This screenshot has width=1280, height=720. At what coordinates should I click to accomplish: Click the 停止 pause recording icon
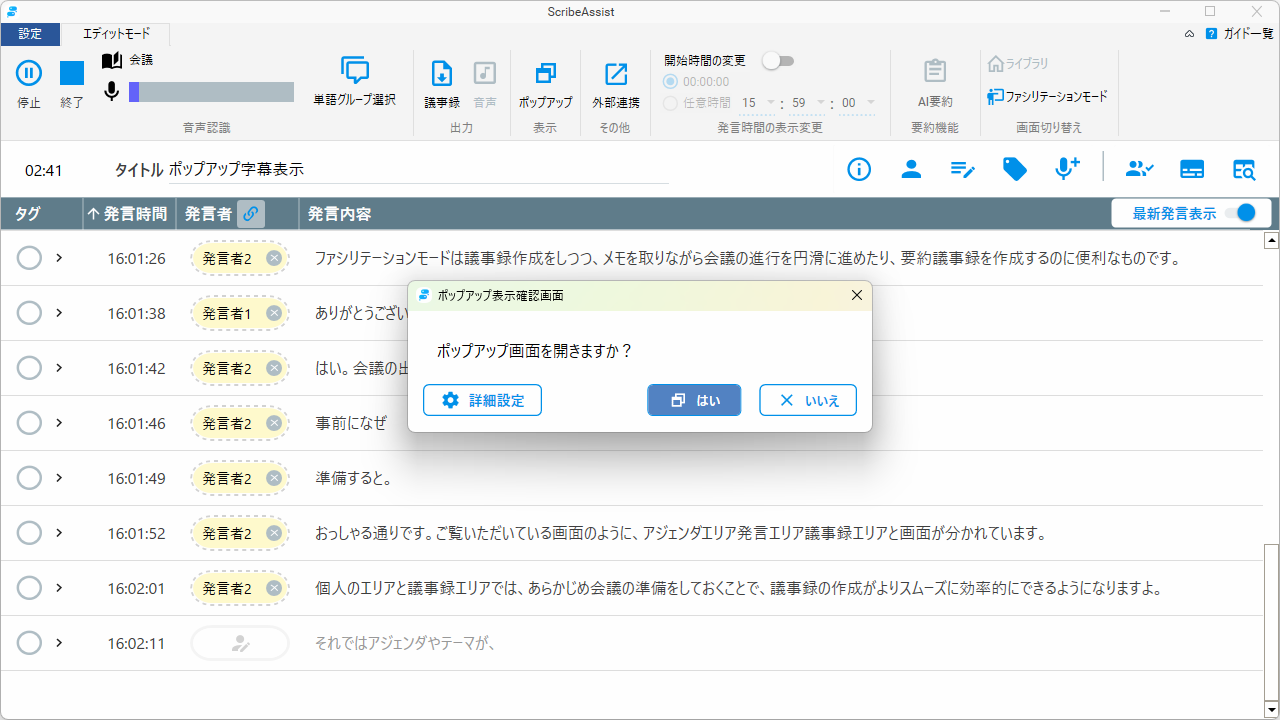point(29,73)
